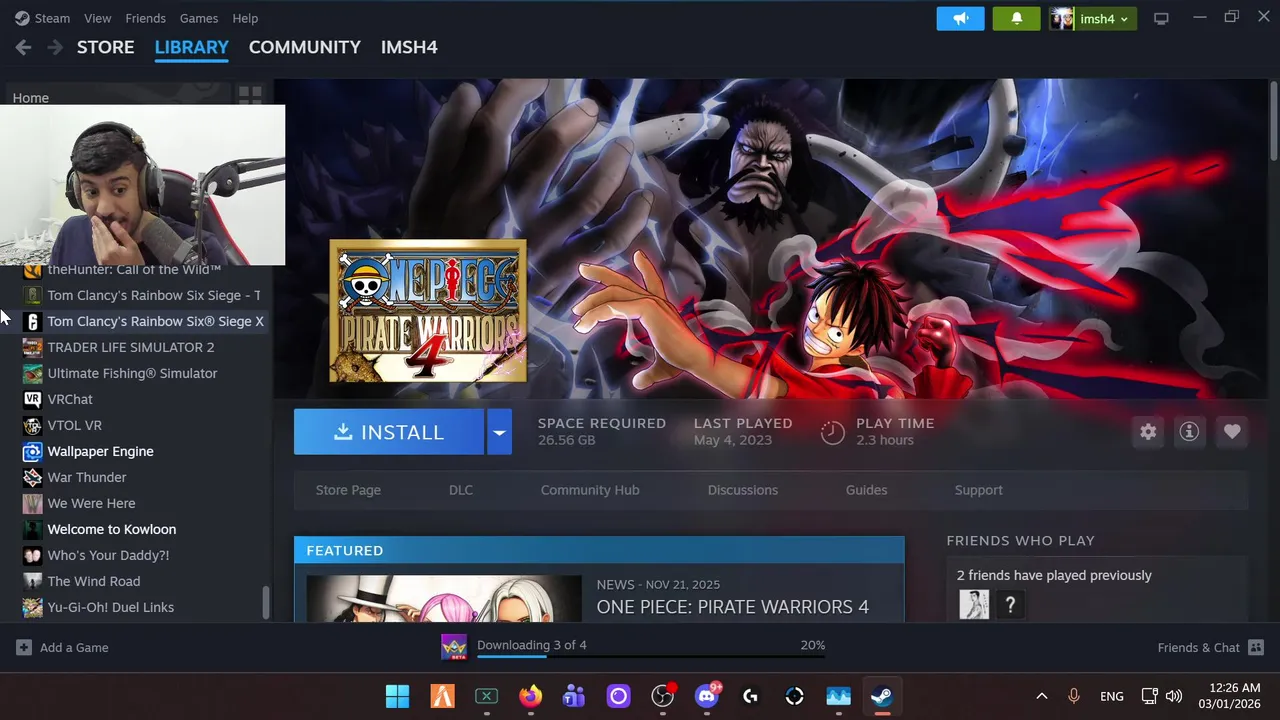The width and height of the screenshot is (1280, 720).
Task: Click the Big Picture mode monitor icon
Action: pos(1161,19)
